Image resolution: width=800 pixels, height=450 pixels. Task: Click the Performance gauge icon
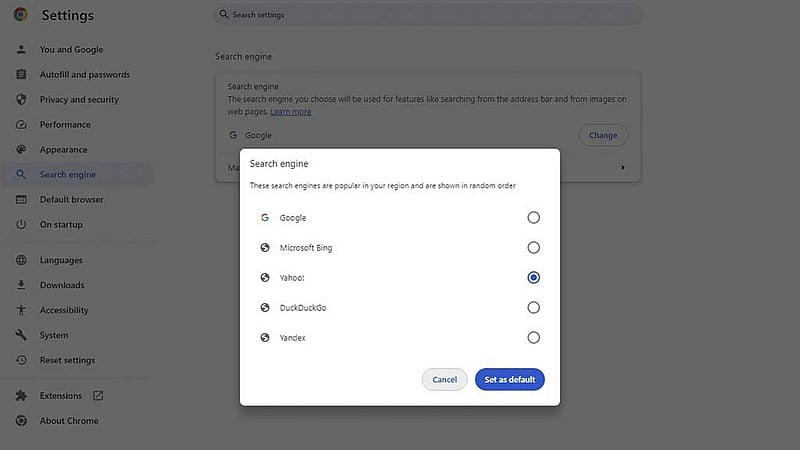coord(21,124)
